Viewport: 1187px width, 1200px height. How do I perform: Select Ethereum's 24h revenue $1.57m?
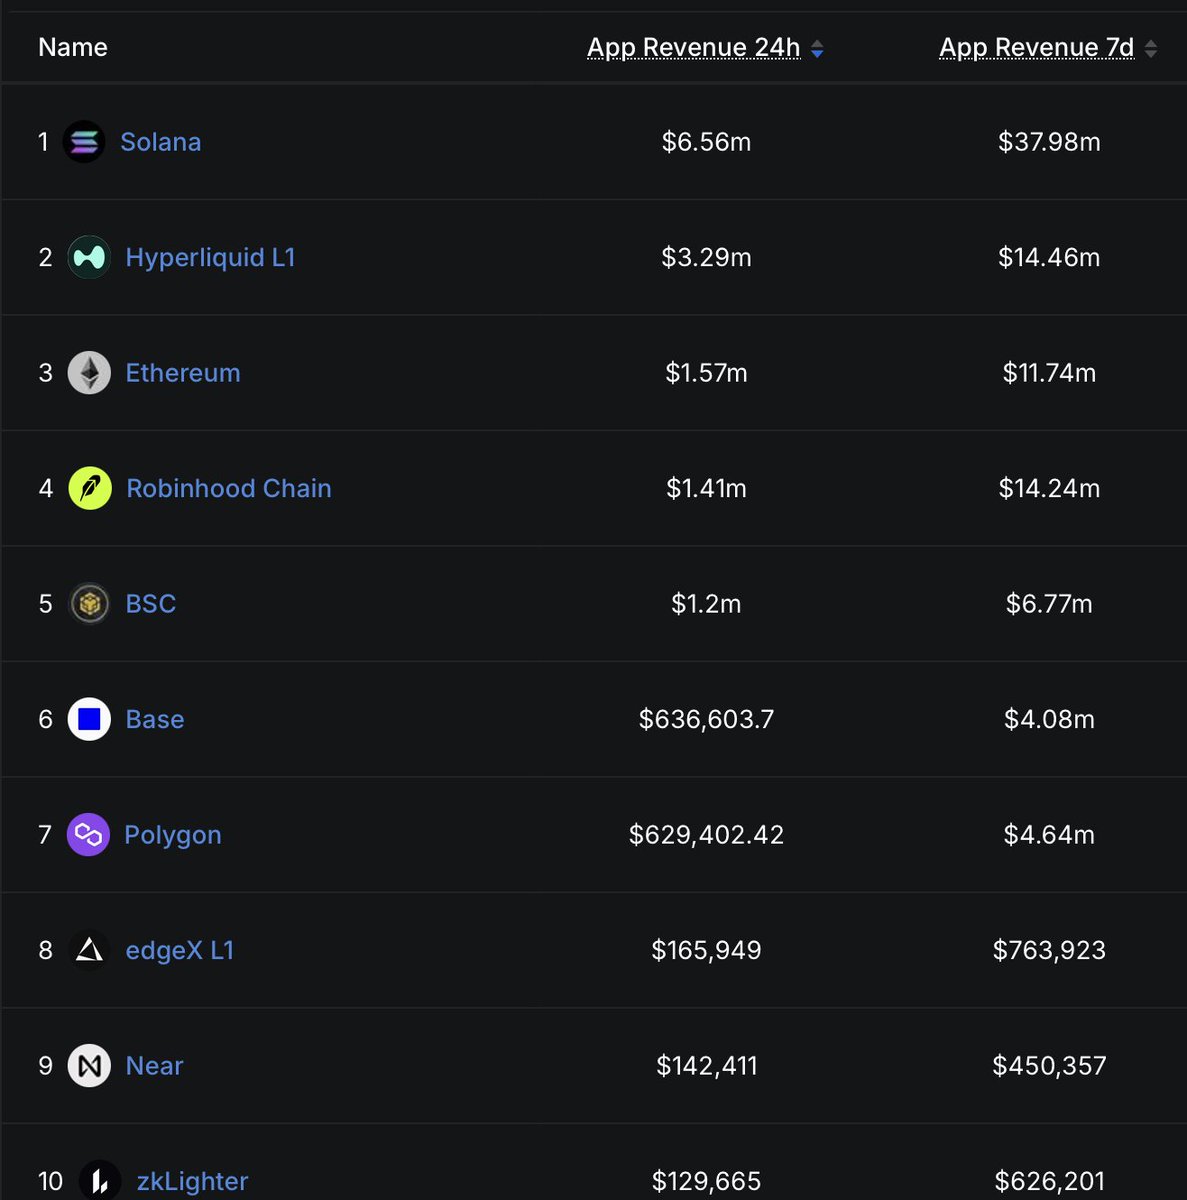(x=706, y=373)
